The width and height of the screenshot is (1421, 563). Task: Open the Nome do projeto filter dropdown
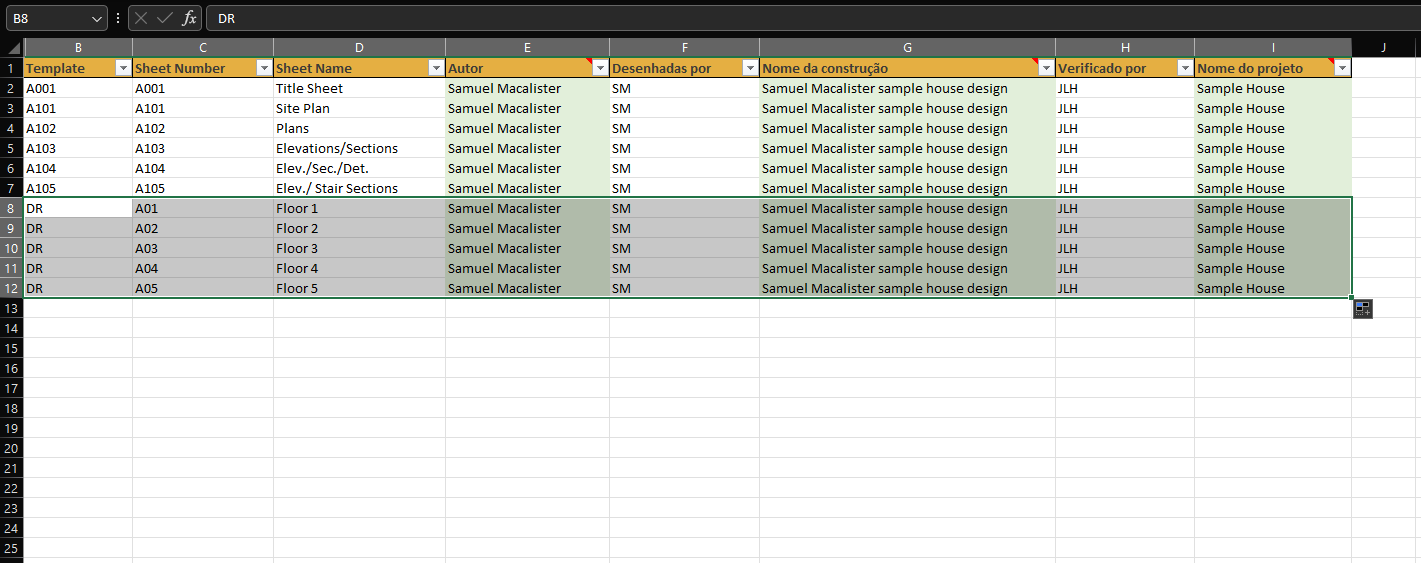coord(1342,68)
